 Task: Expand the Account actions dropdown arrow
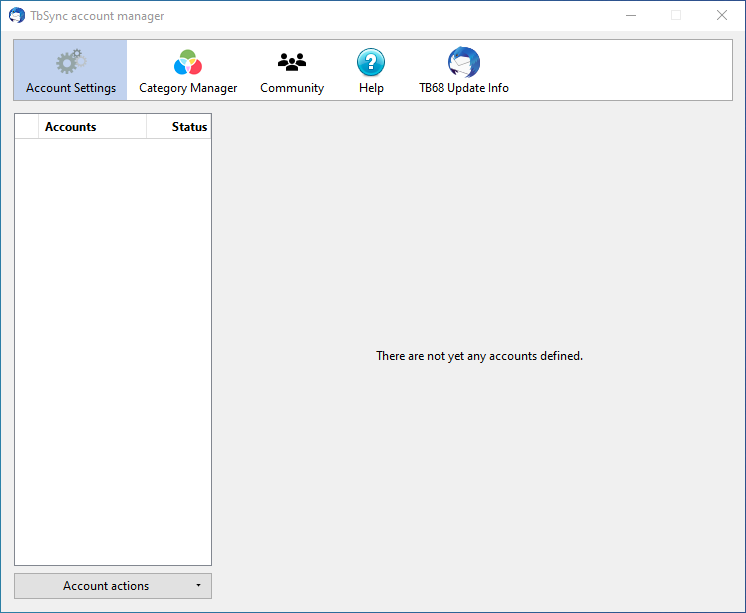click(x=198, y=586)
